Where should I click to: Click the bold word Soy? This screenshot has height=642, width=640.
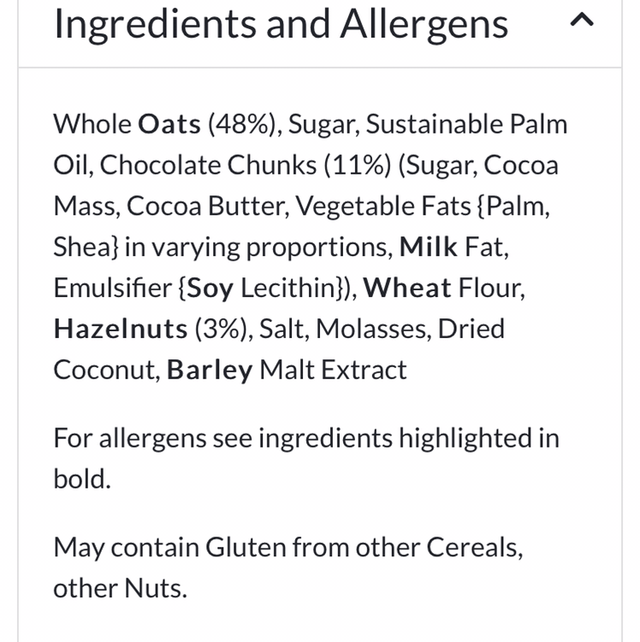pyautogui.click(x=209, y=288)
